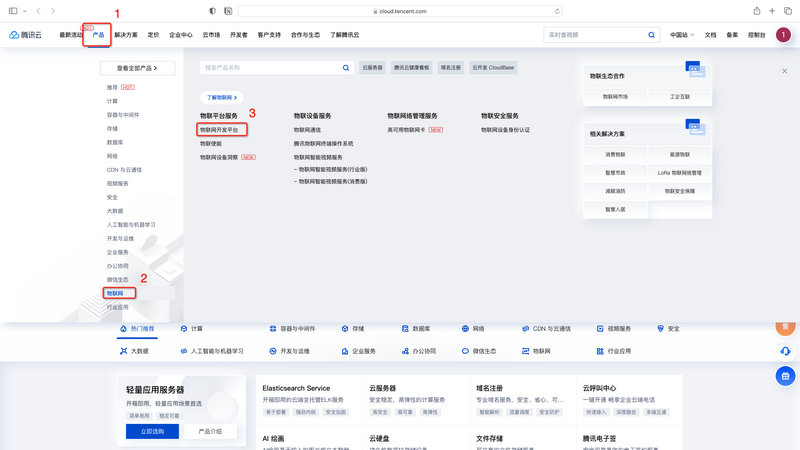The width and height of the screenshot is (800, 450).
Task: Click the 存储 category icon in bottom bar
Action: click(x=345, y=329)
